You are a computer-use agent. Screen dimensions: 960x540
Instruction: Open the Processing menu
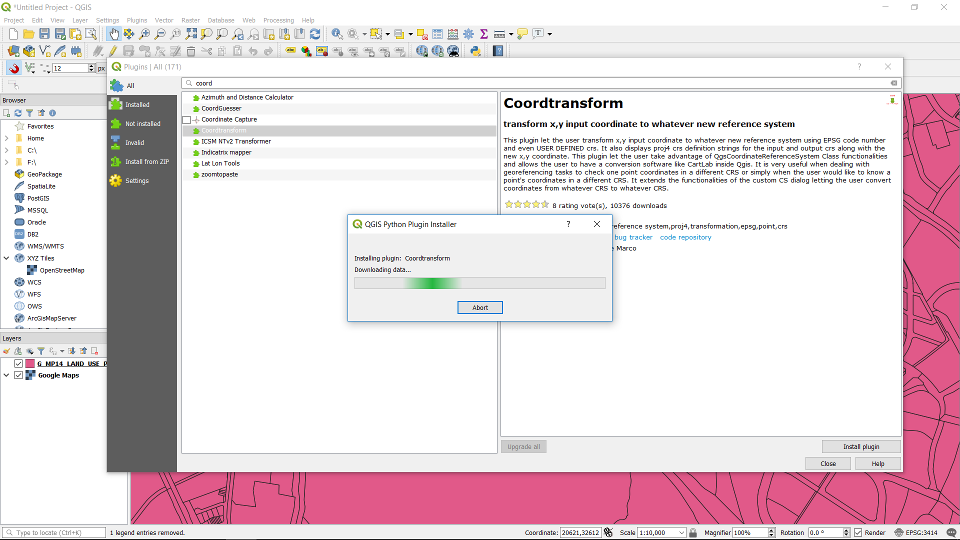(278, 20)
